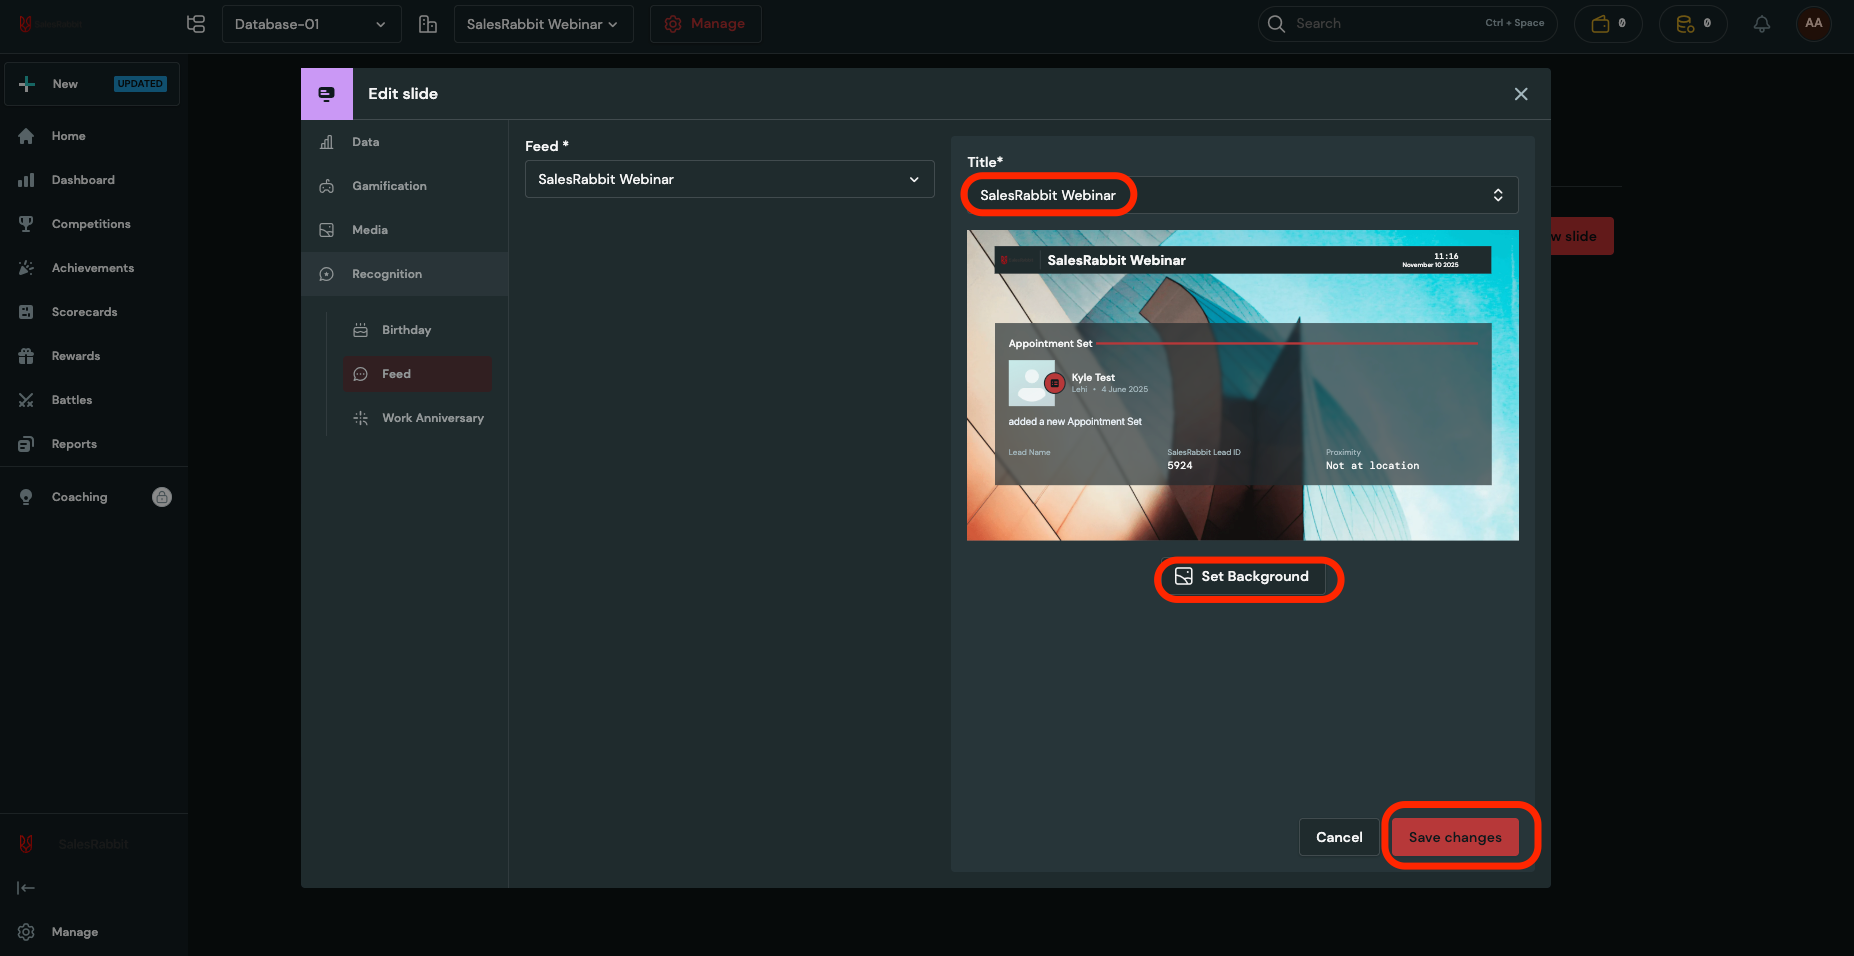Screen dimensions: 1854x956
Task: Click the AA user avatar
Action: coord(1813,24)
